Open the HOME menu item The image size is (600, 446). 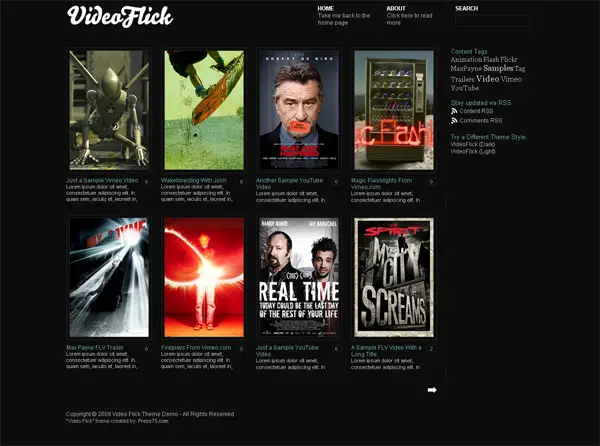326,8
